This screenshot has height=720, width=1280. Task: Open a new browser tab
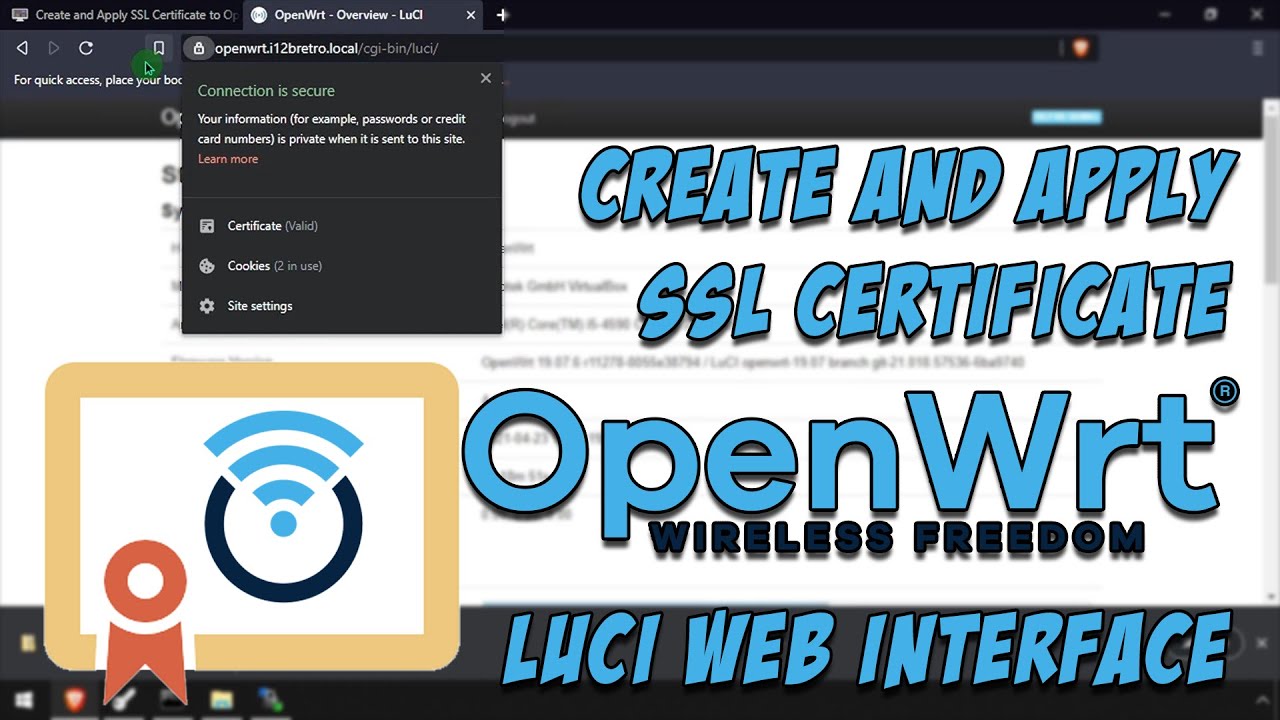tap(502, 15)
